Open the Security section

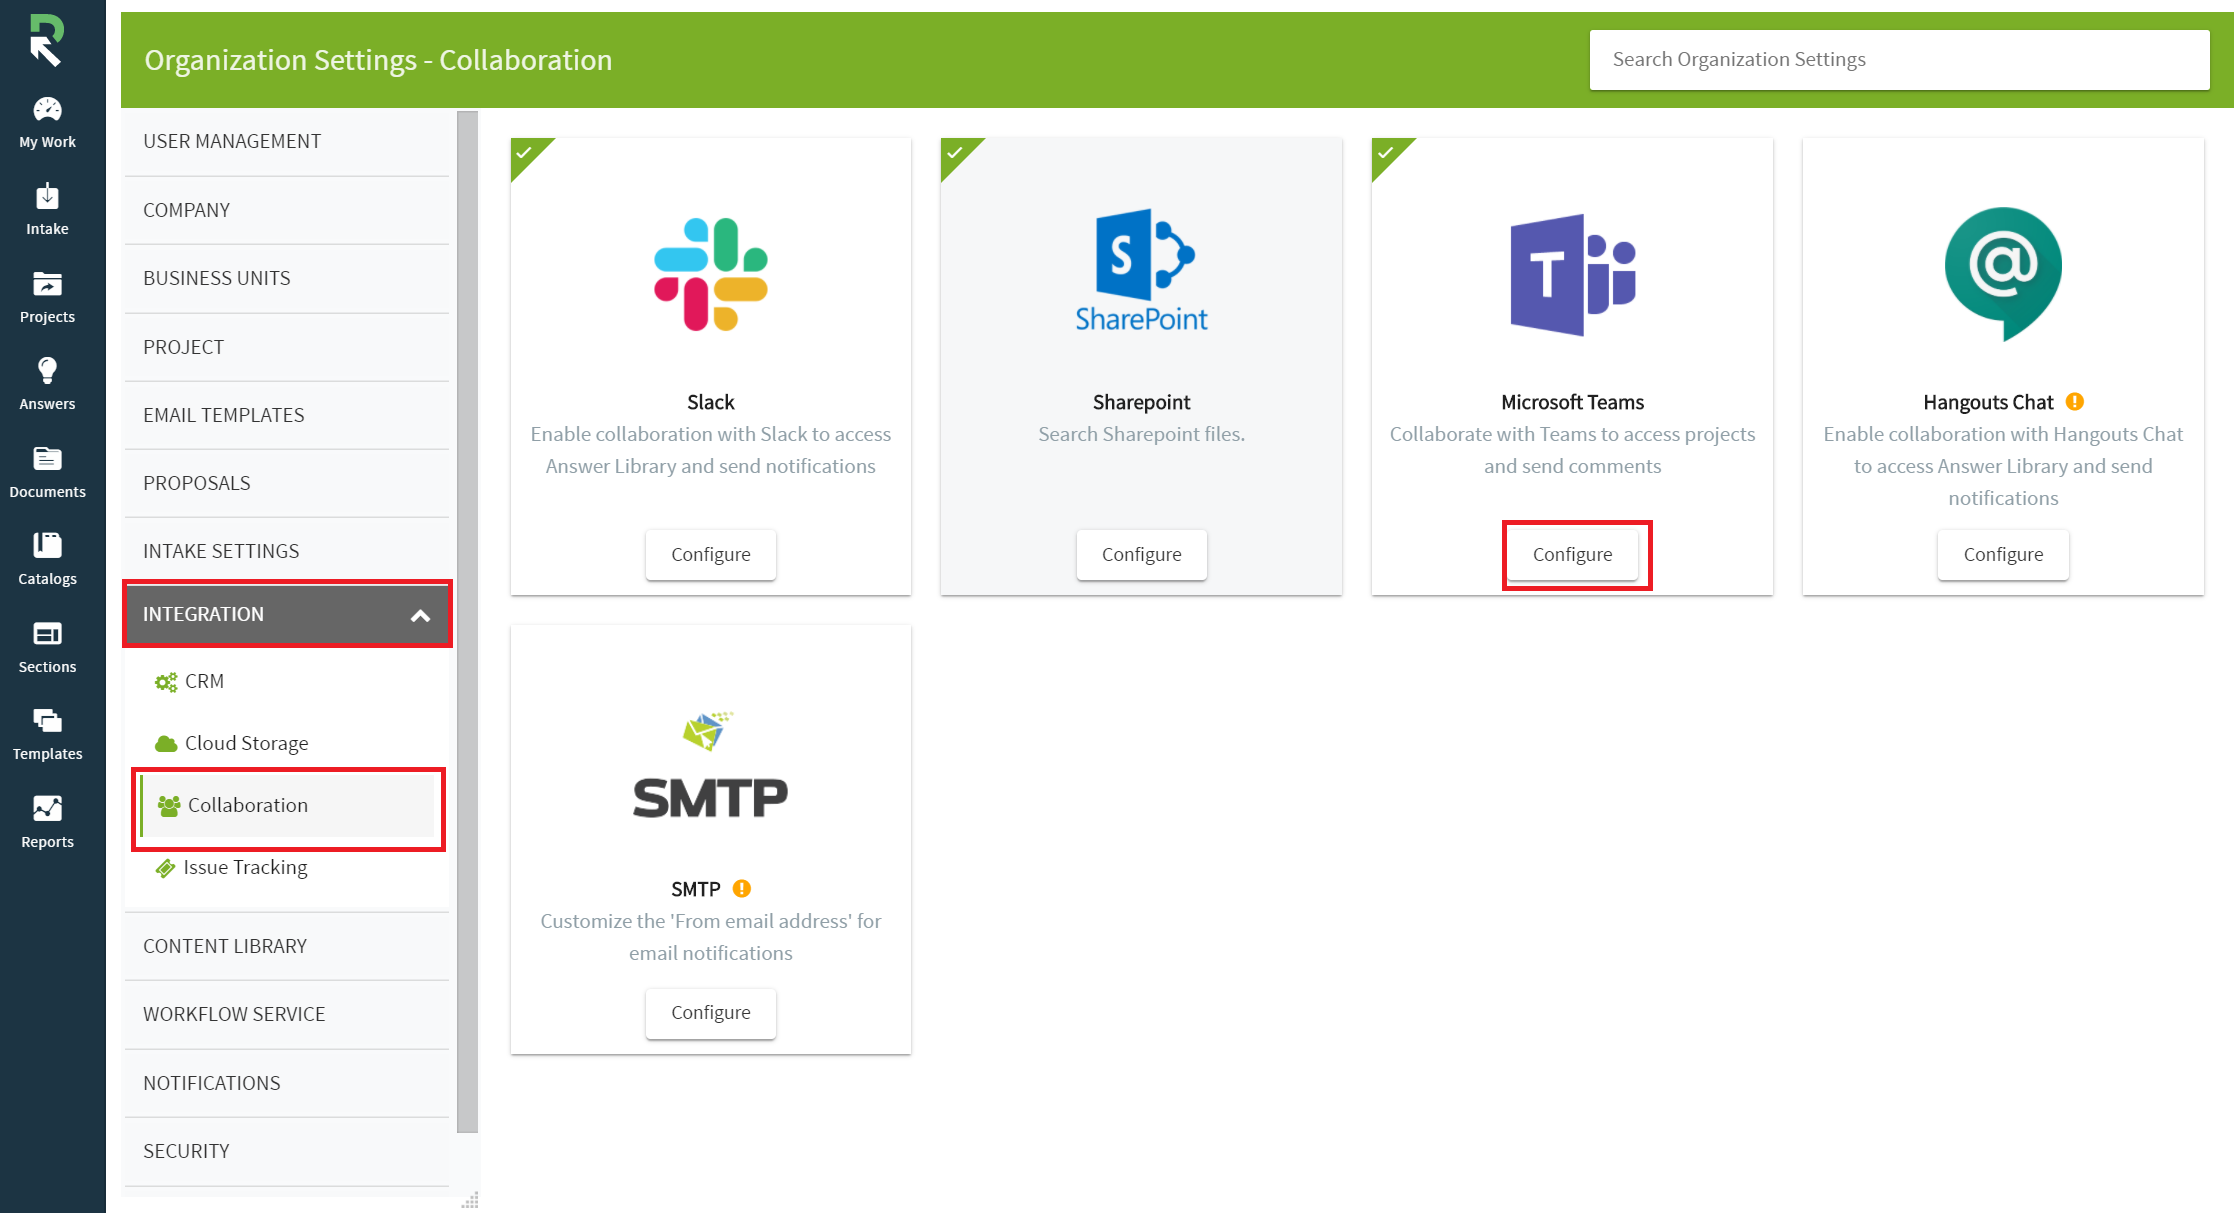286,1151
